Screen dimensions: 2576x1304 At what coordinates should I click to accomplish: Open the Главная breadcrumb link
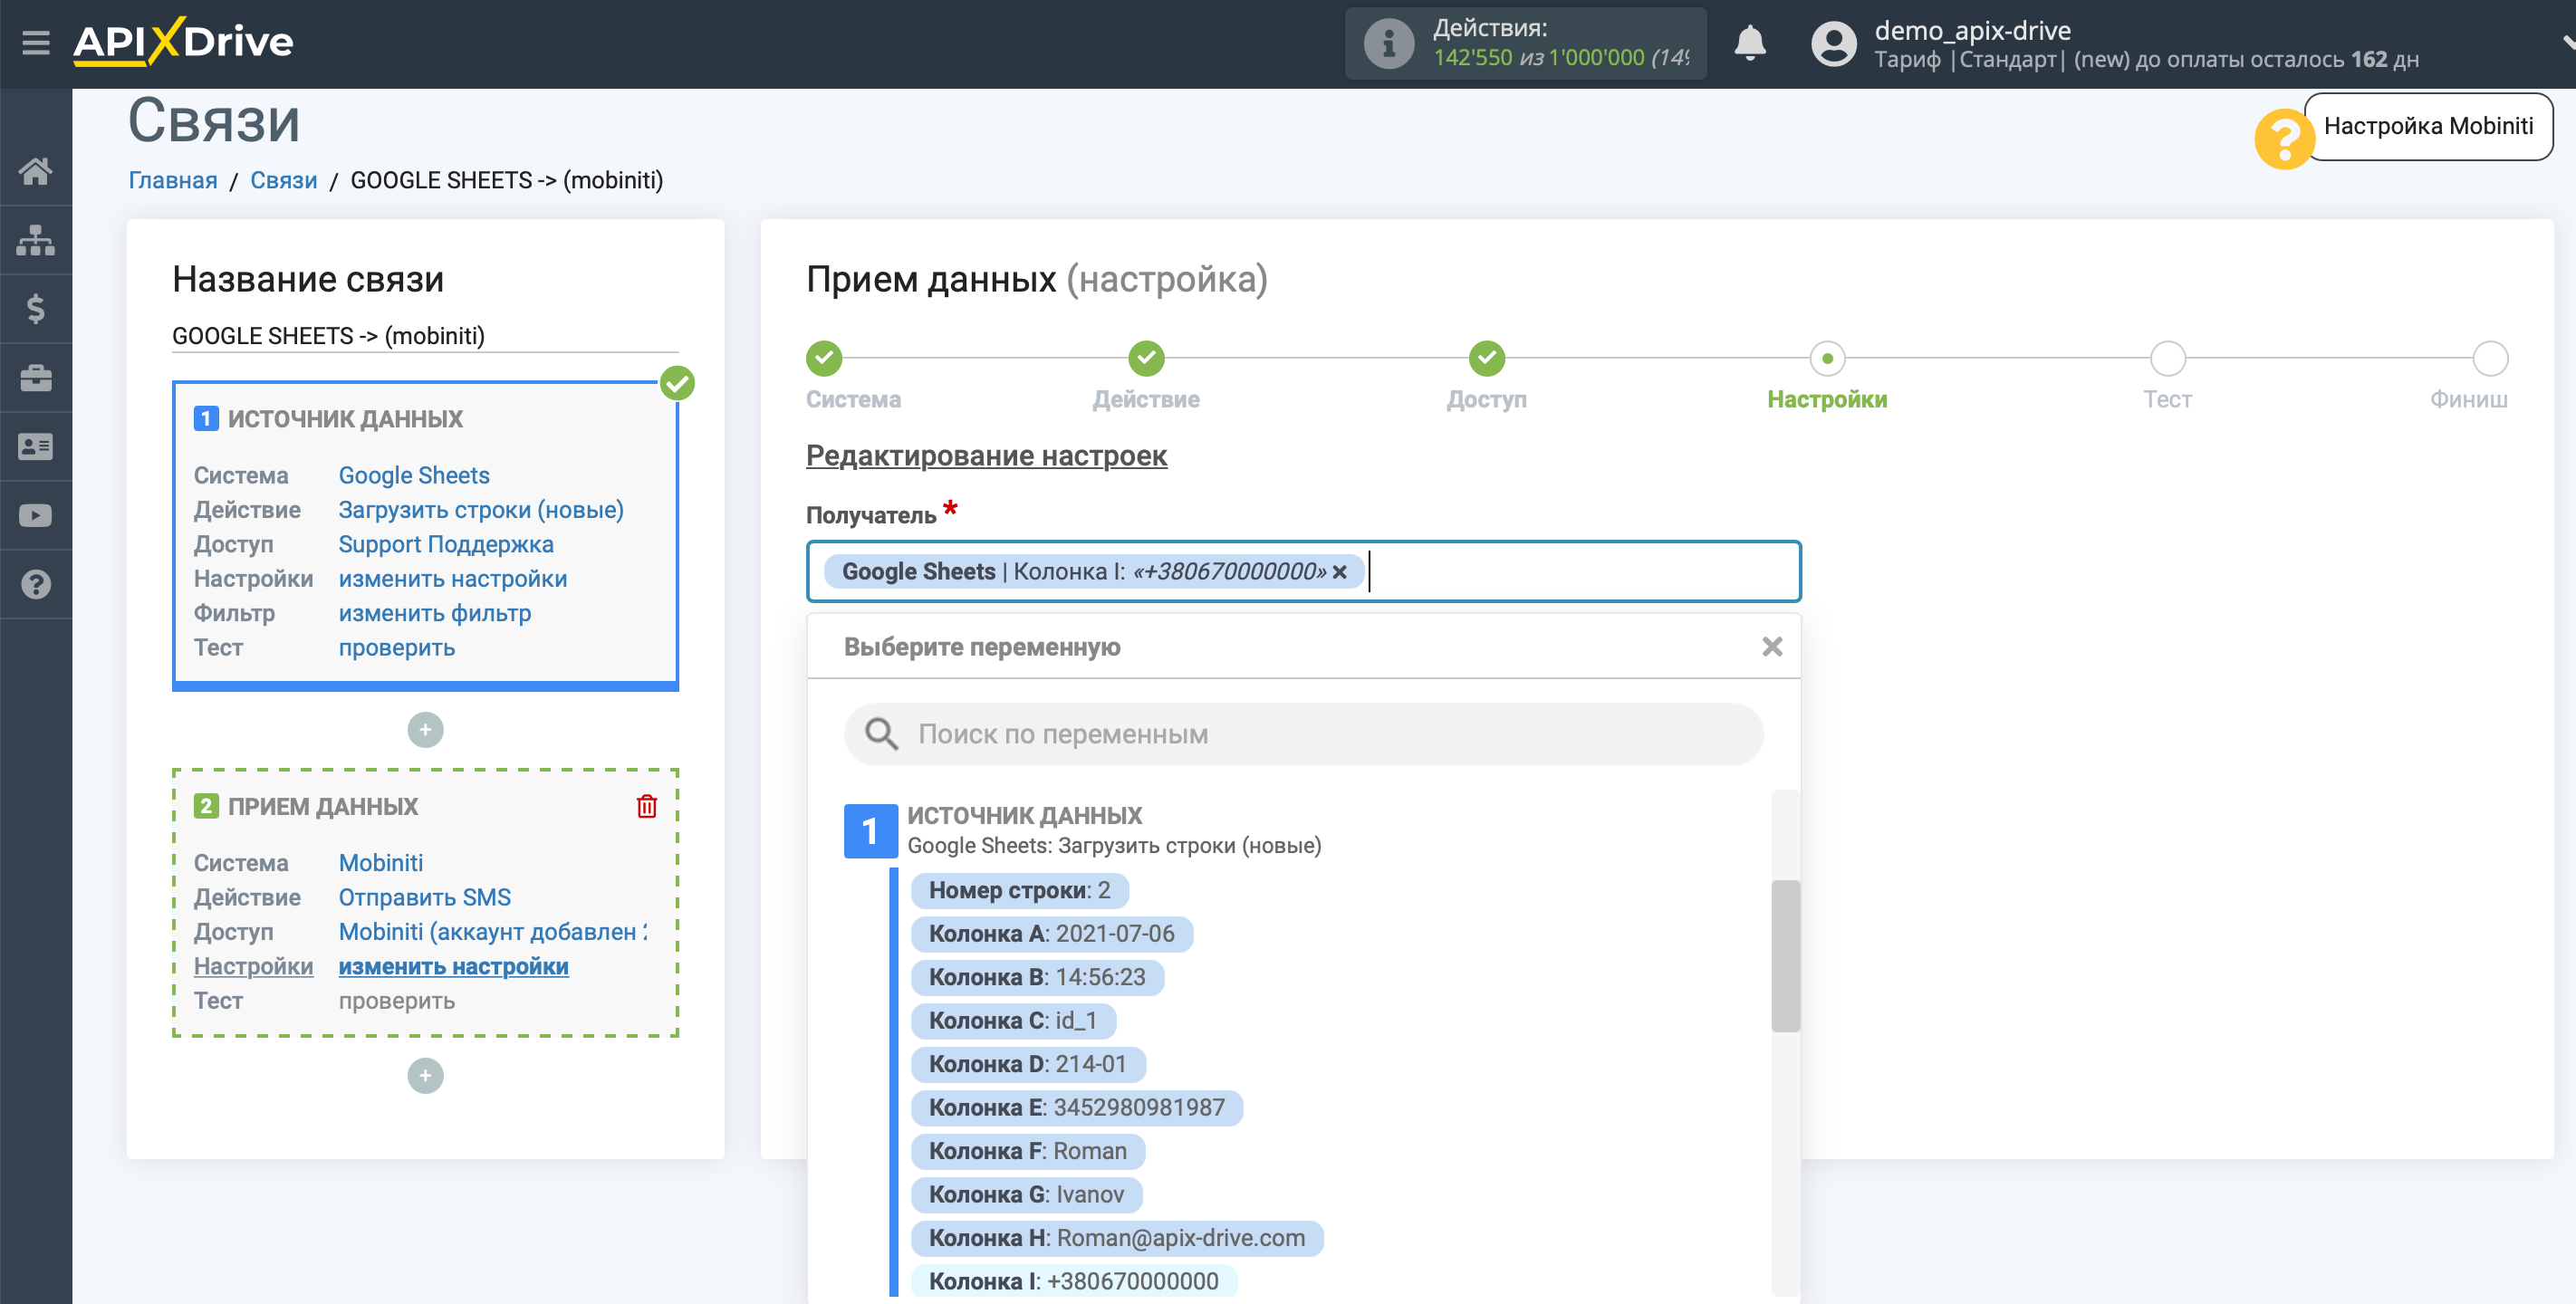point(172,180)
